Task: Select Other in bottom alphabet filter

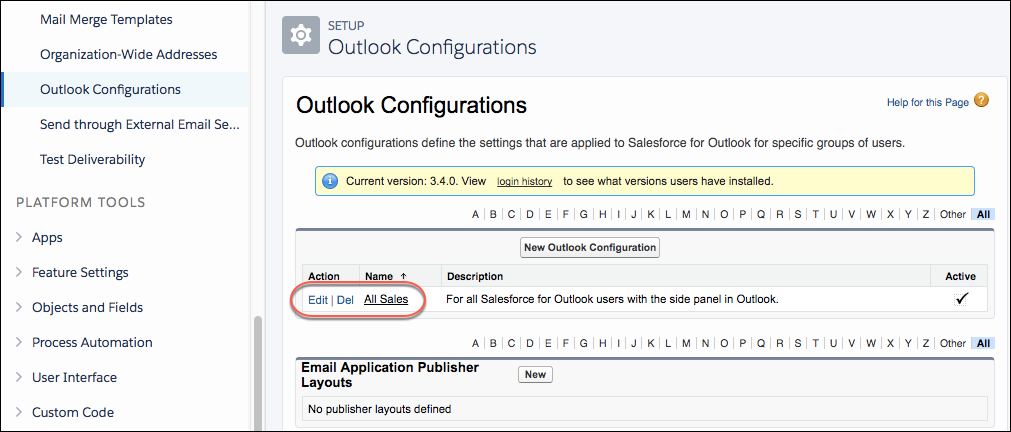Action: (x=952, y=343)
